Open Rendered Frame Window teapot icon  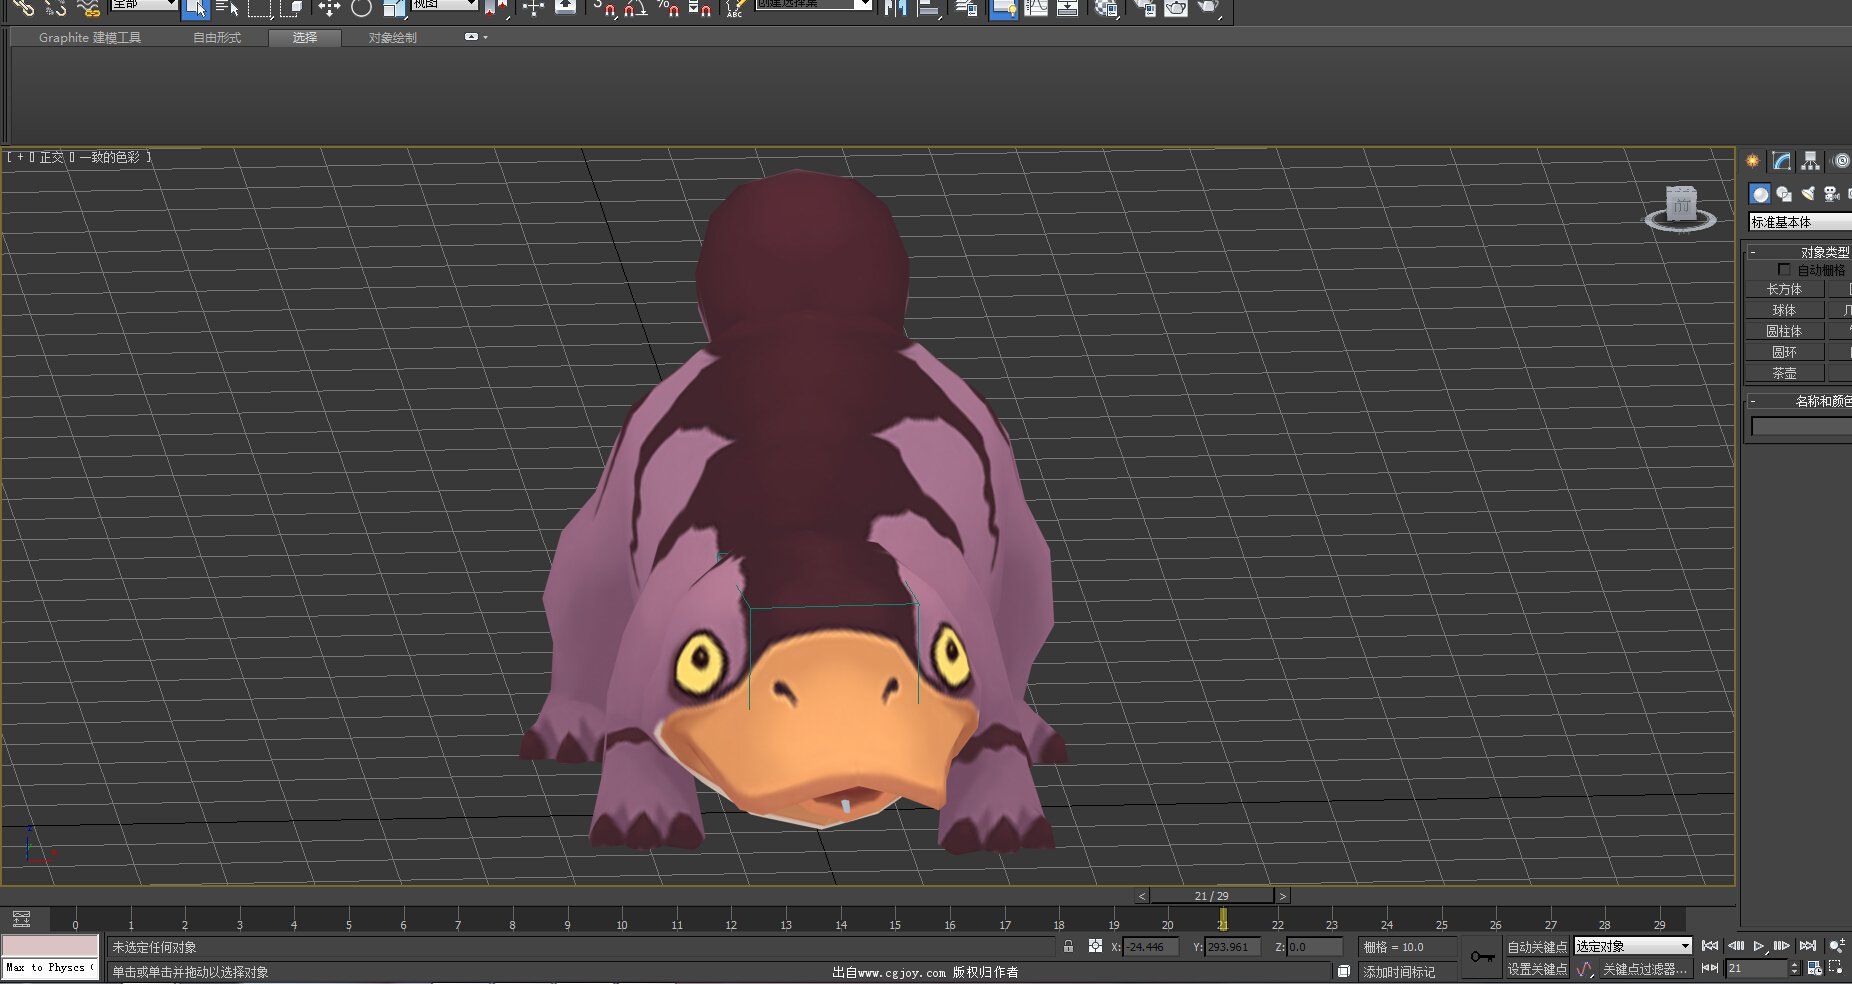pos(1176,8)
